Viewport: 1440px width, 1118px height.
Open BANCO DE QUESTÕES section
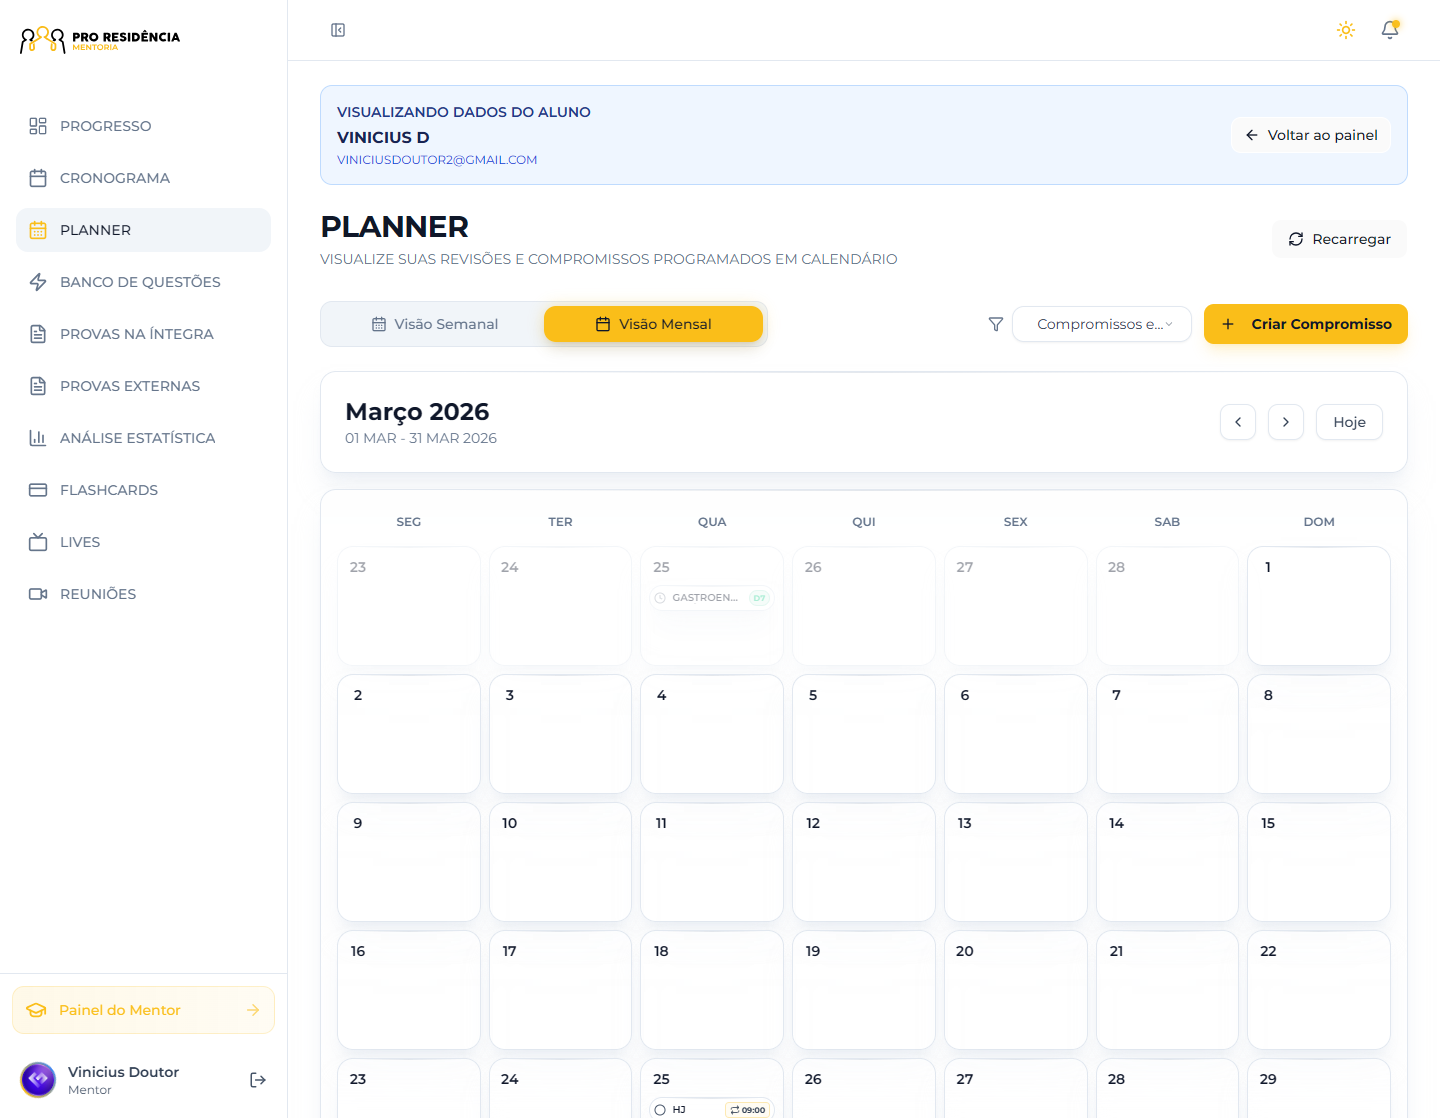tap(143, 282)
